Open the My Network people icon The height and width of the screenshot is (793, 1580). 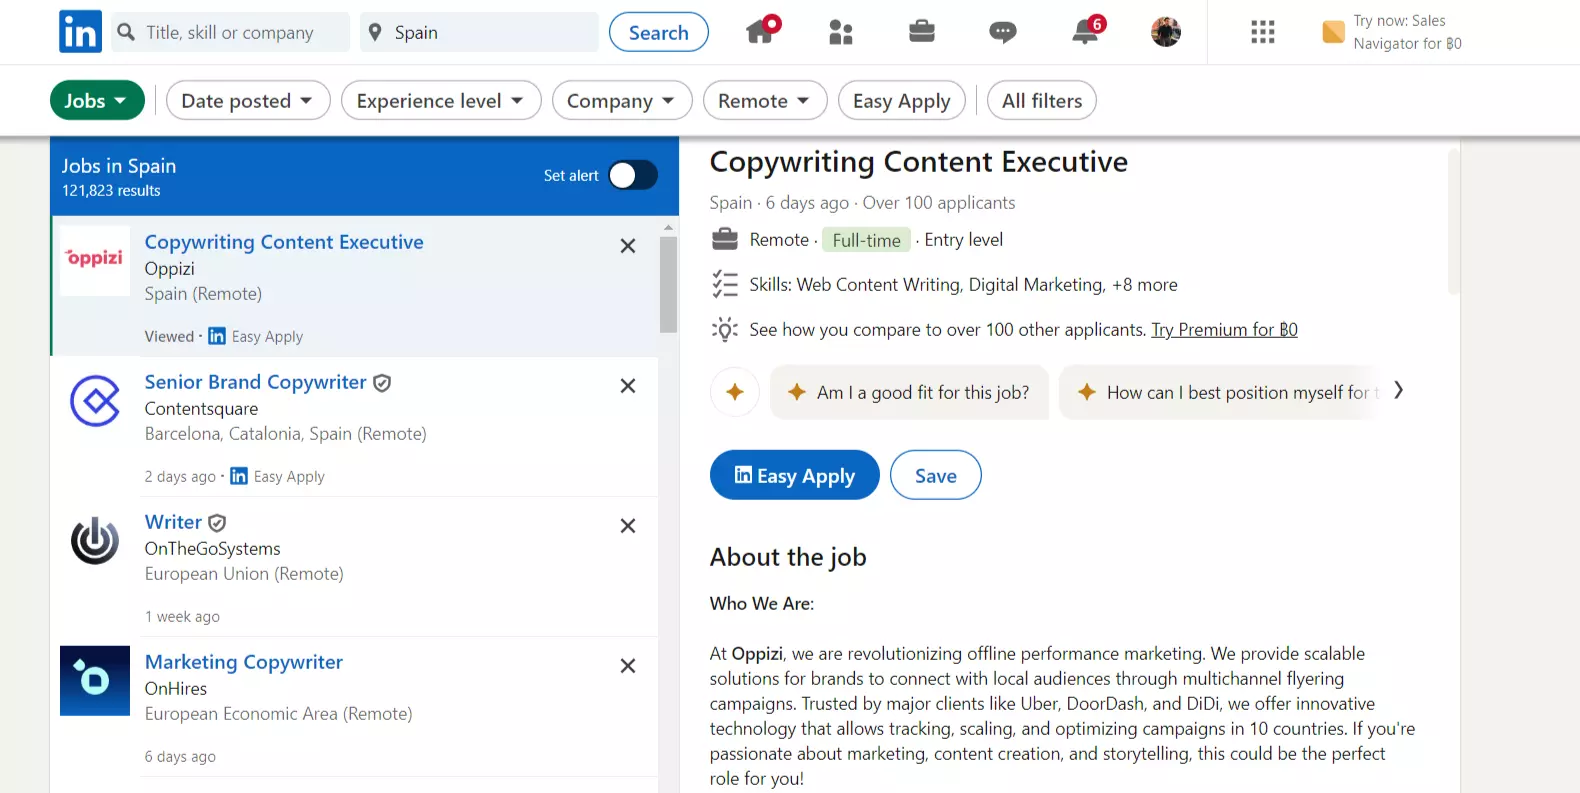tap(841, 32)
